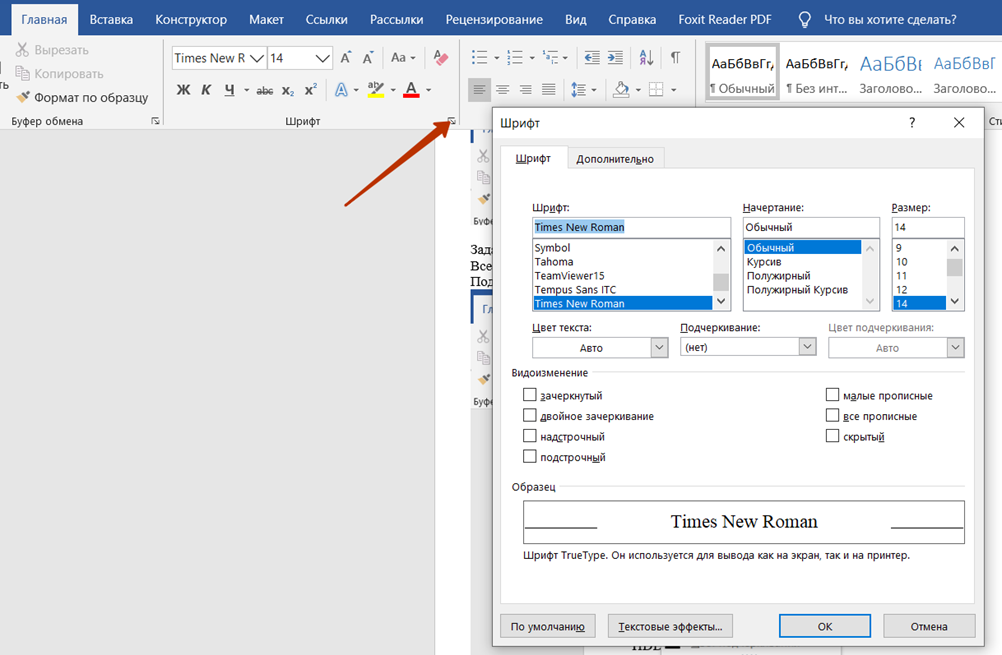Screen dimensions: 1002x655
Task: Enable the зачеркнутый checkbox
Action: click(x=529, y=395)
